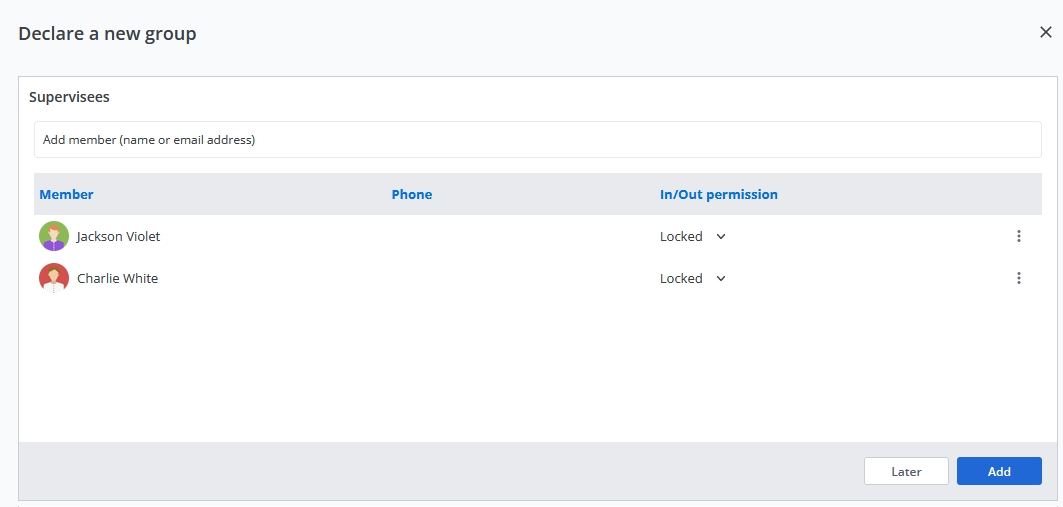Click the Supervisees section heading
The height and width of the screenshot is (507, 1063).
(69, 97)
